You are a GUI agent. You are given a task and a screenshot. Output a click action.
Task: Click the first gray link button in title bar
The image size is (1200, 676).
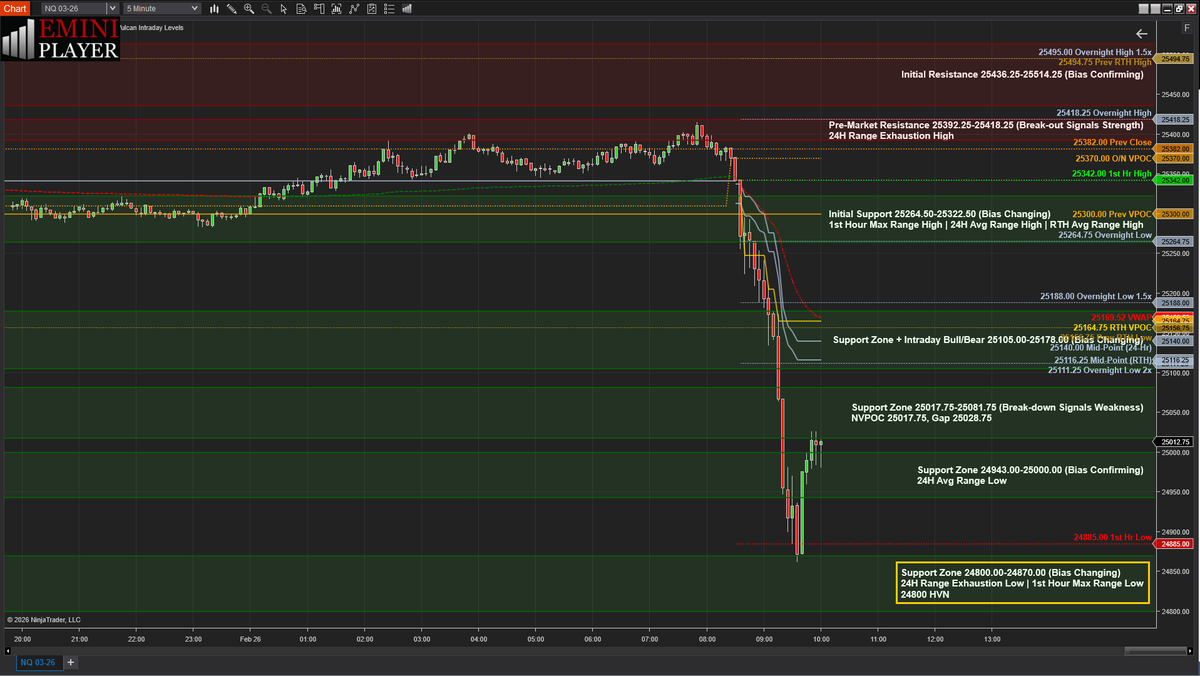tap(1143, 9)
